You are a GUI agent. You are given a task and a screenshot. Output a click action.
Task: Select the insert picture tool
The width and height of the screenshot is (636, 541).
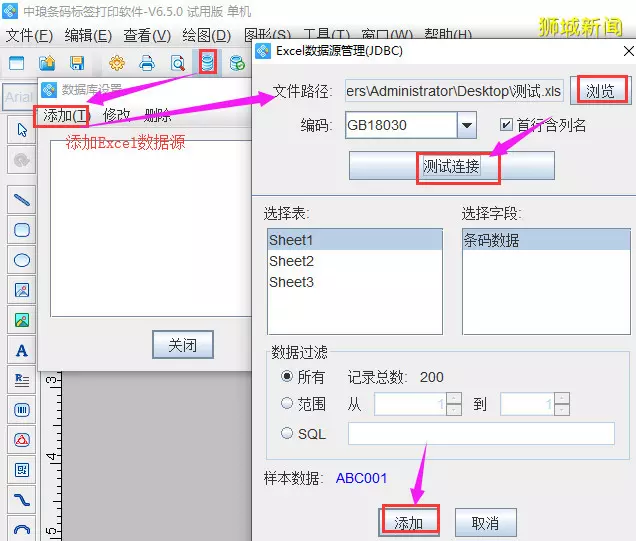click(22, 290)
